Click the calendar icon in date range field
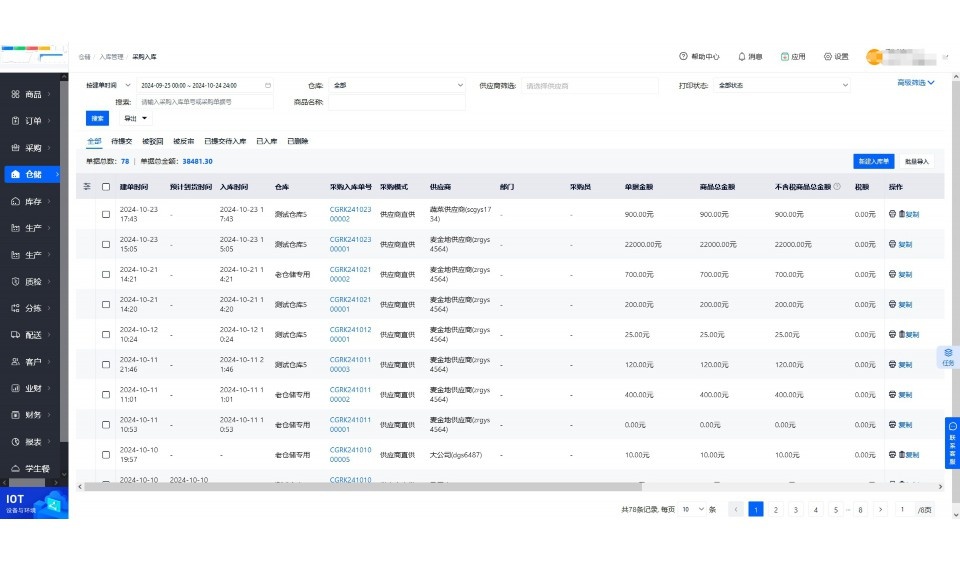This screenshot has height=561, width=960. [x=267, y=86]
